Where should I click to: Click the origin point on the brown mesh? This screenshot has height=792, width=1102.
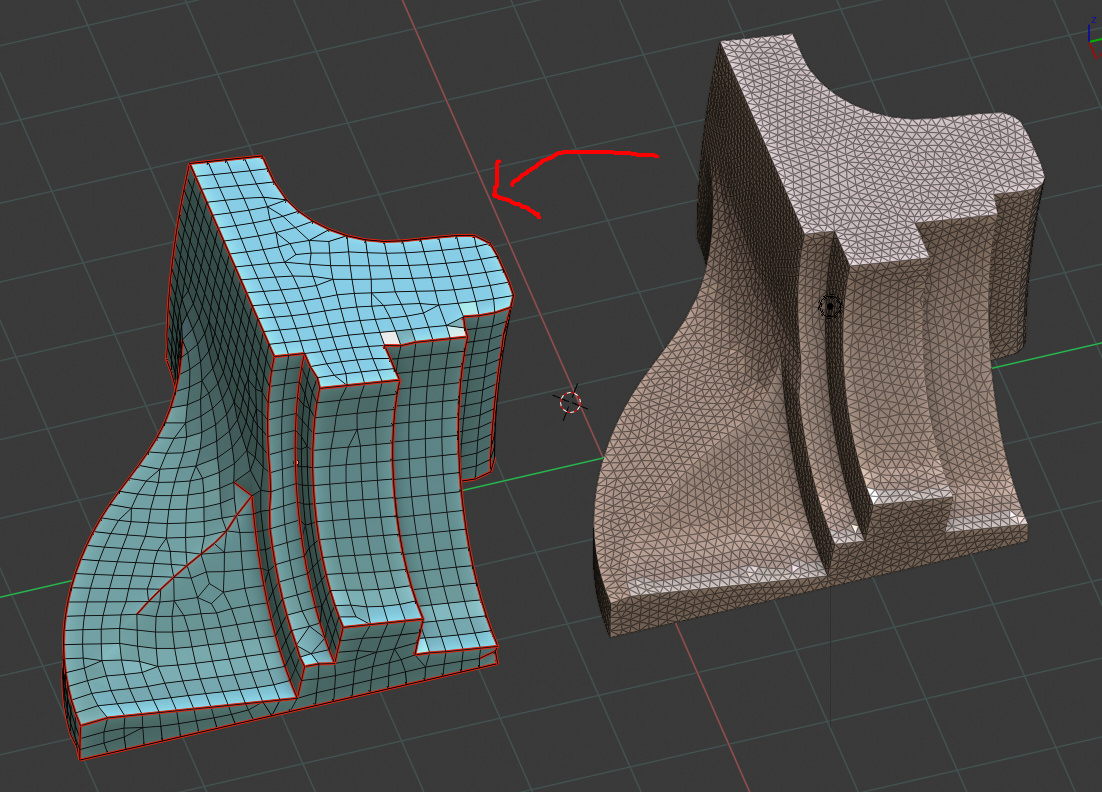tap(830, 306)
